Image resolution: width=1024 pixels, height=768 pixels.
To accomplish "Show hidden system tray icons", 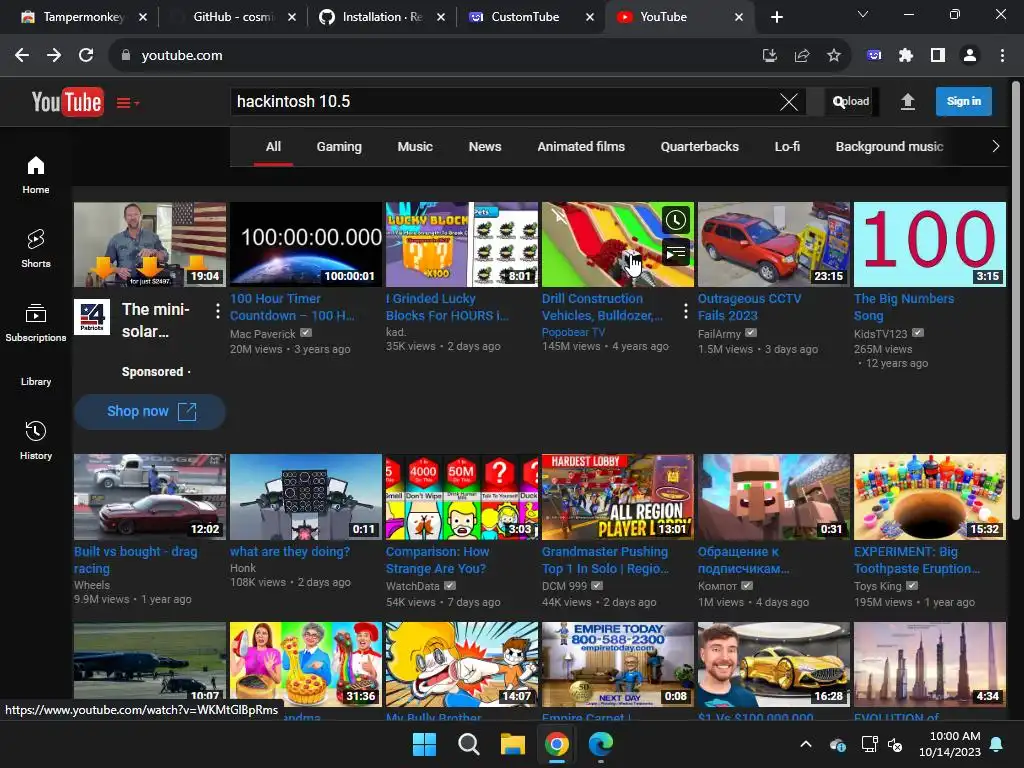I will click(806, 744).
